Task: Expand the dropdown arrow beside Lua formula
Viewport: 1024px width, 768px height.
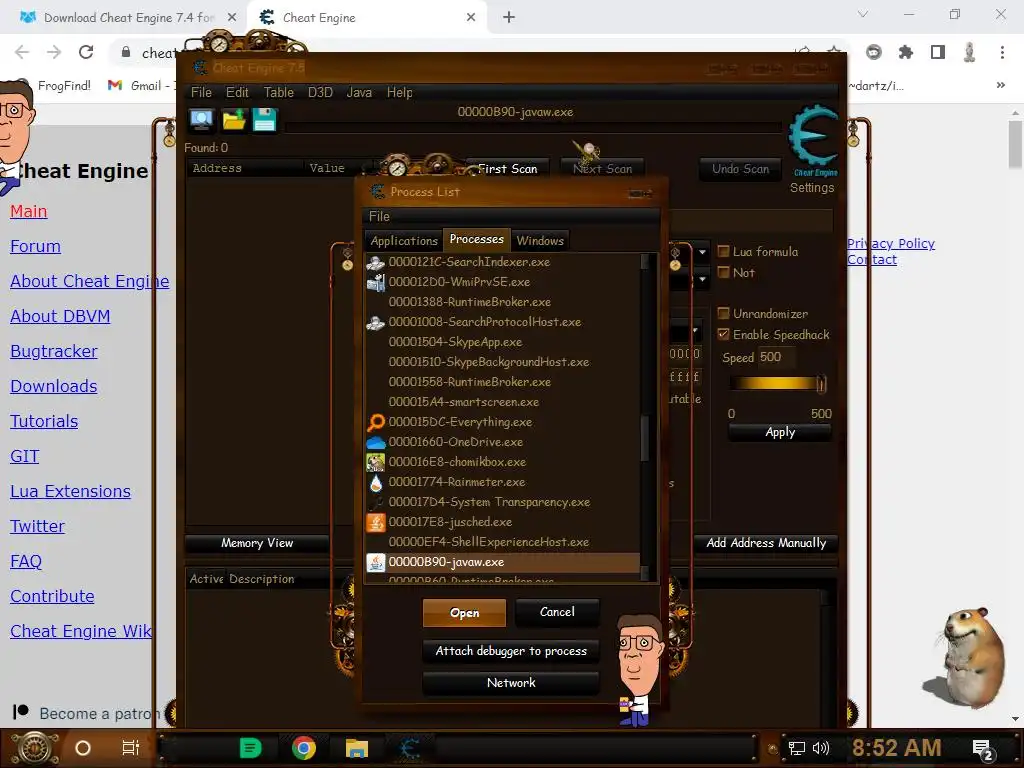Action: [702, 252]
